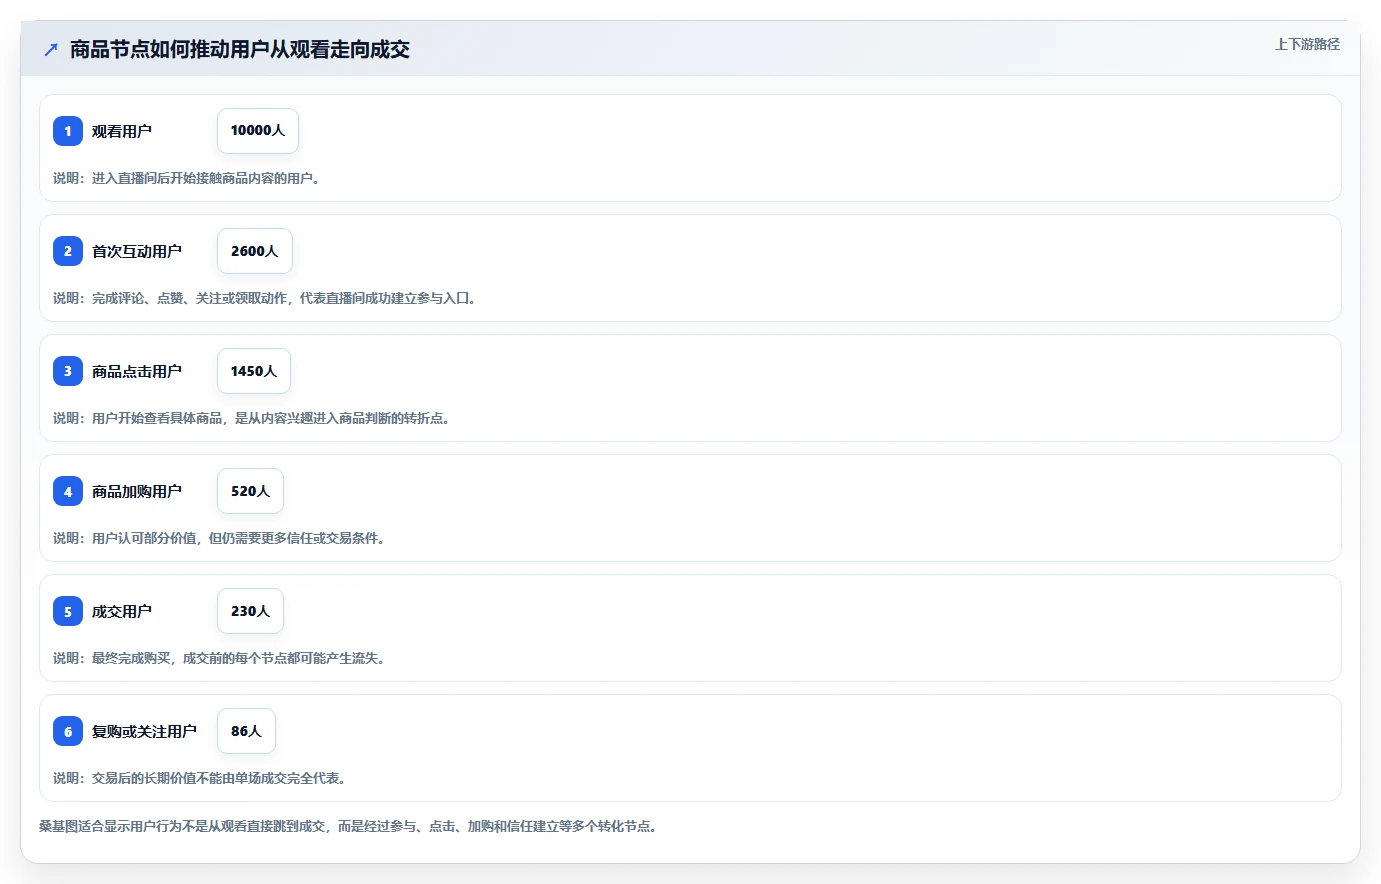Click the description 进入直播间后开始接触商品内容的用户

click(186, 178)
